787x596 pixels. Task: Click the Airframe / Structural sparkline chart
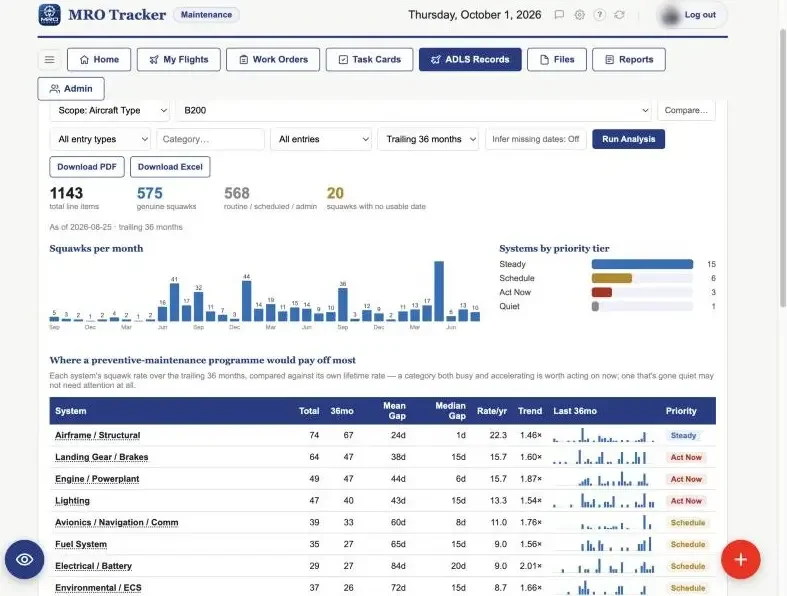tap(603, 435)
